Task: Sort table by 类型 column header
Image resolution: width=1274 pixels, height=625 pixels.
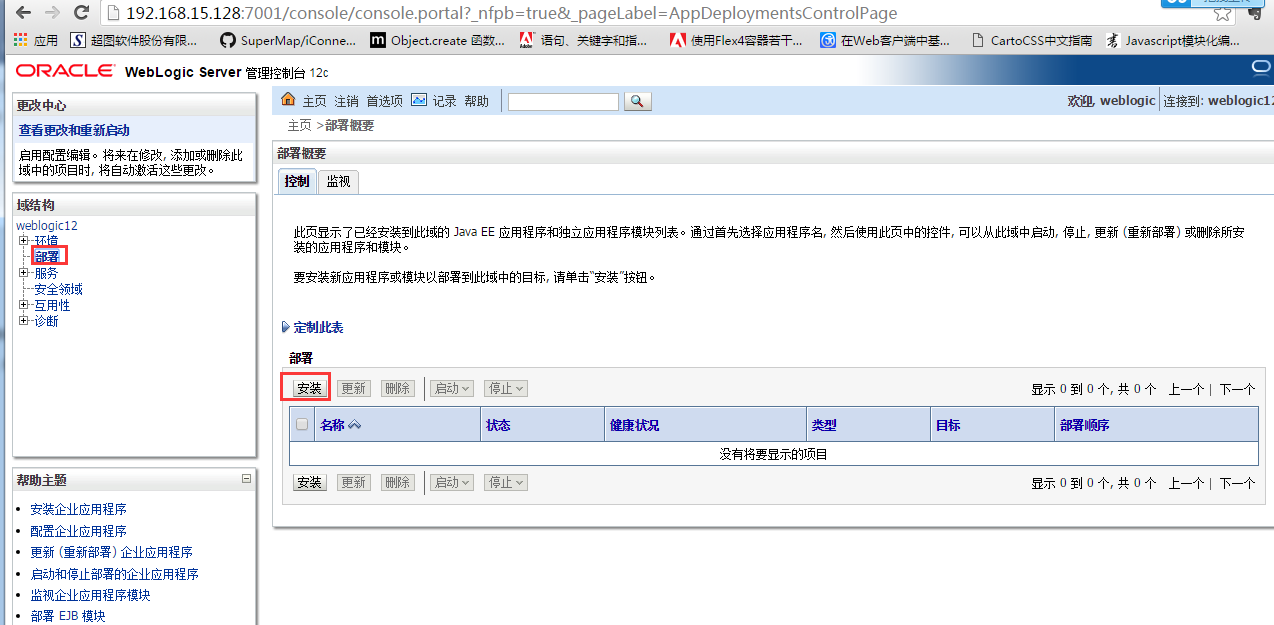Action: point(824,425)
